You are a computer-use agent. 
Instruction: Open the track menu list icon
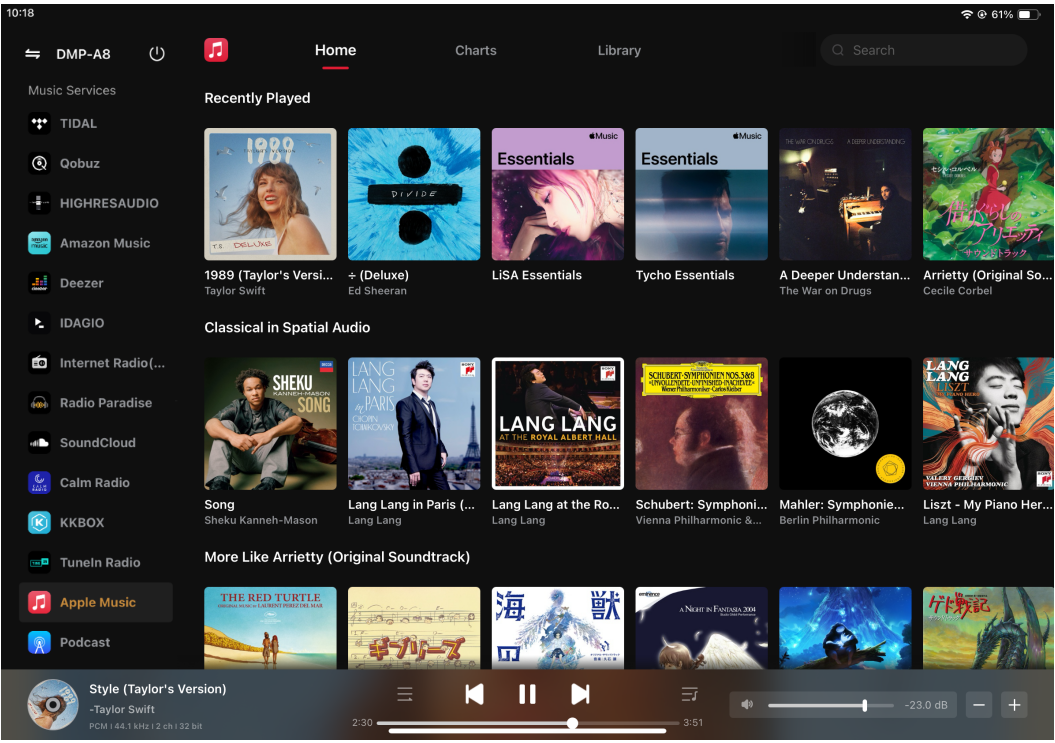click(404, 694)
